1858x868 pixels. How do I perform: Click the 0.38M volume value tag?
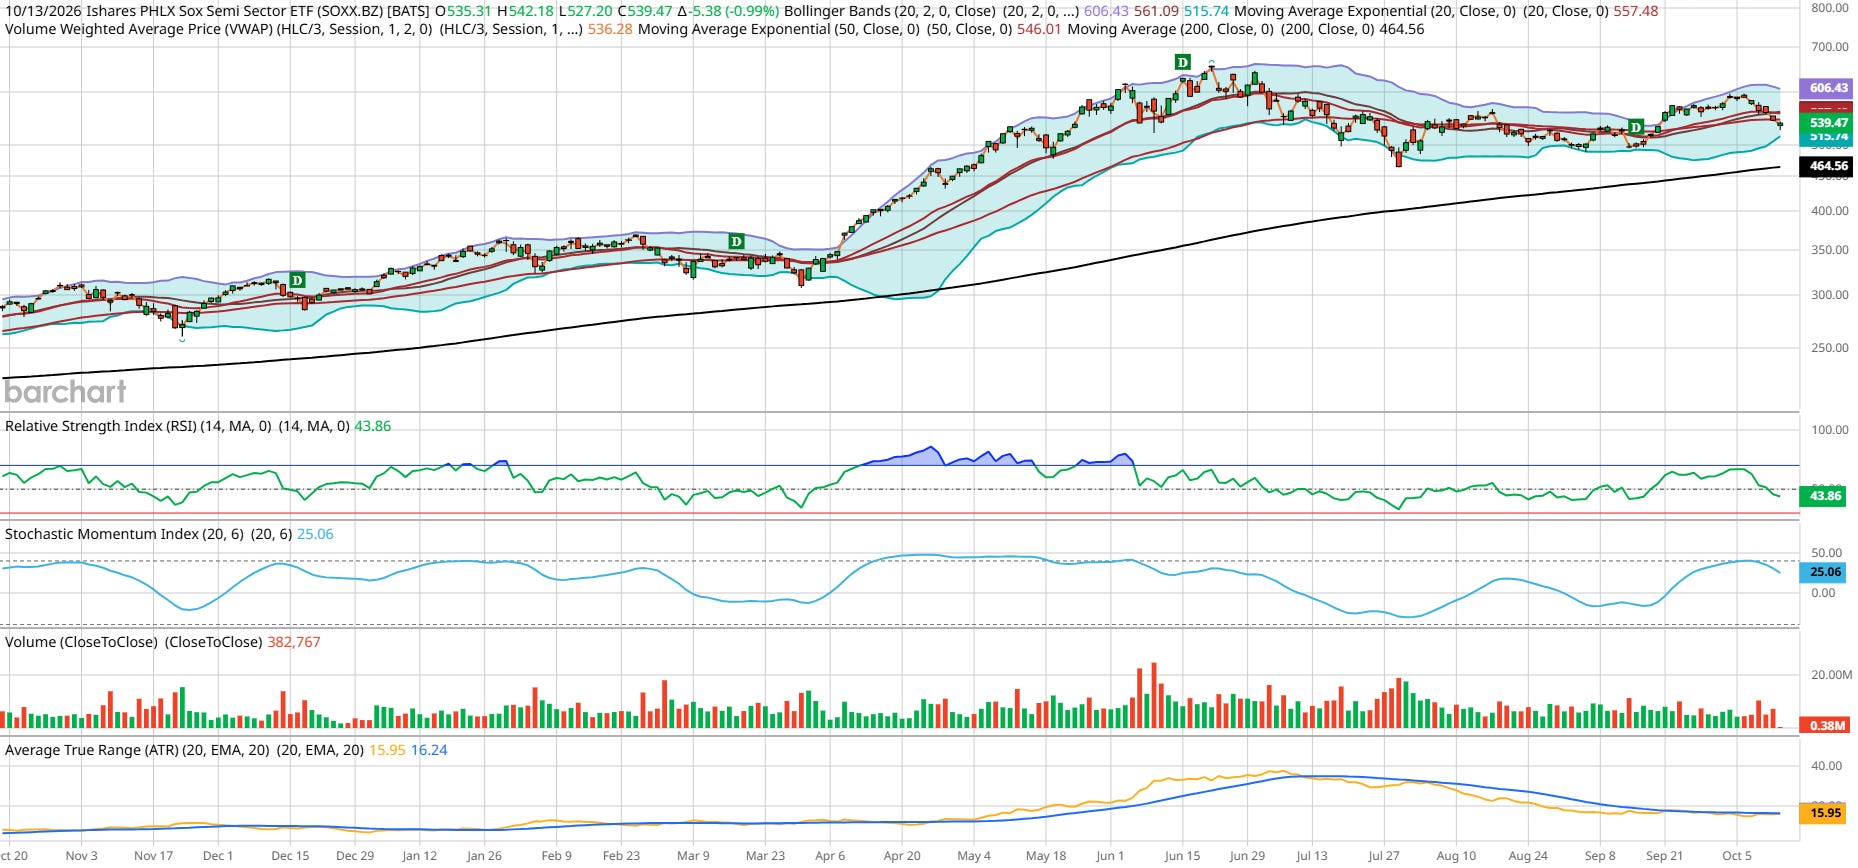pyautogui.click(x=1826, y=726)
